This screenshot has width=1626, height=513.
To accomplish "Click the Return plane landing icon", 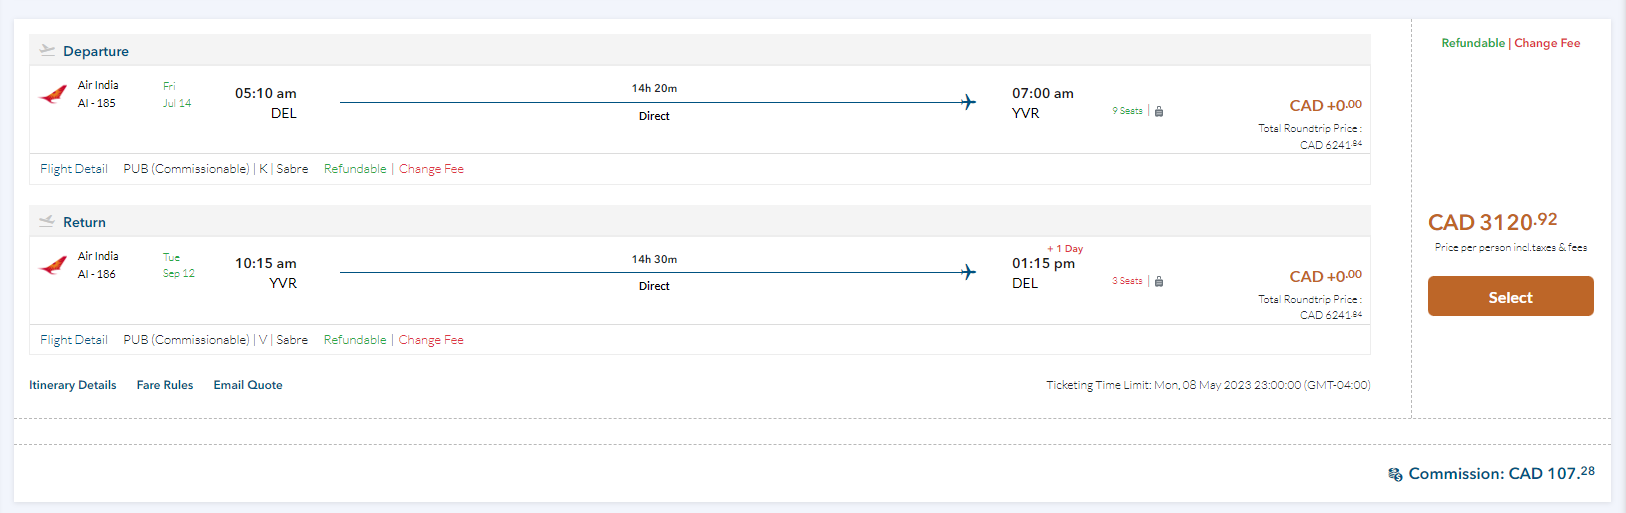I will click(x=47, y=221).
